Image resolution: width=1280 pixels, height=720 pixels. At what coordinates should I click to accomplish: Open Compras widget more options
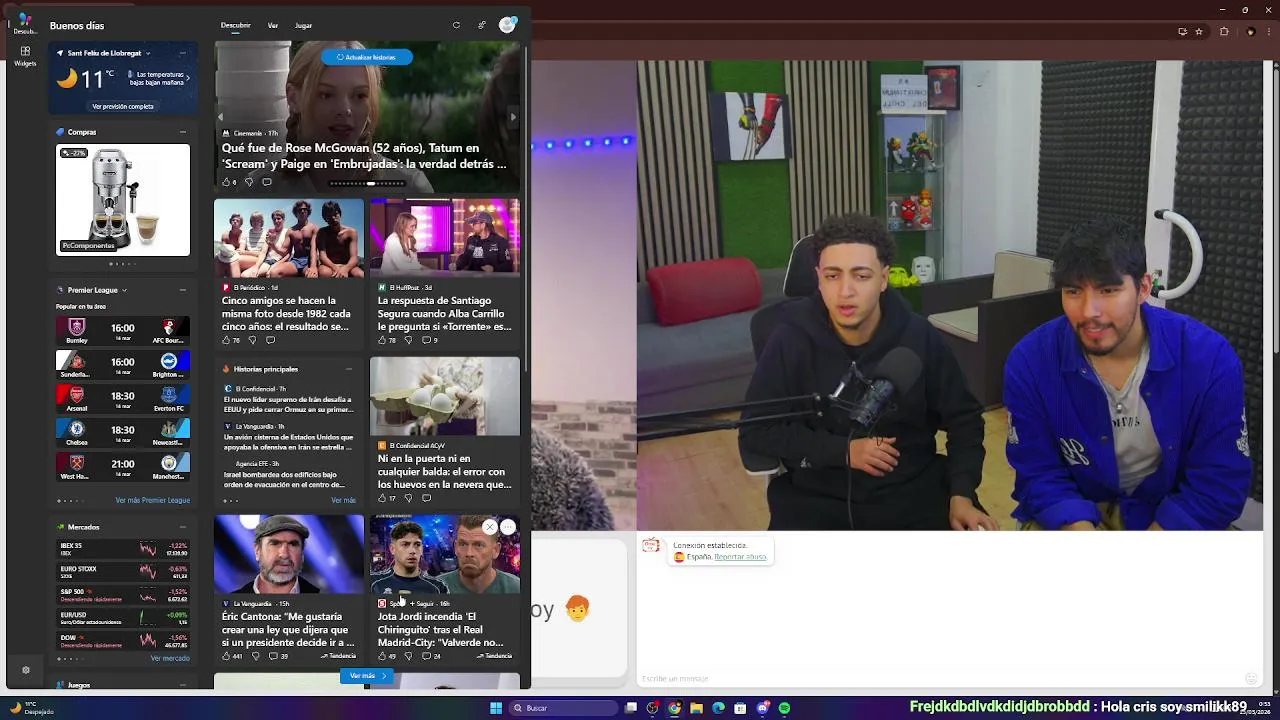[x=183, y=132]
